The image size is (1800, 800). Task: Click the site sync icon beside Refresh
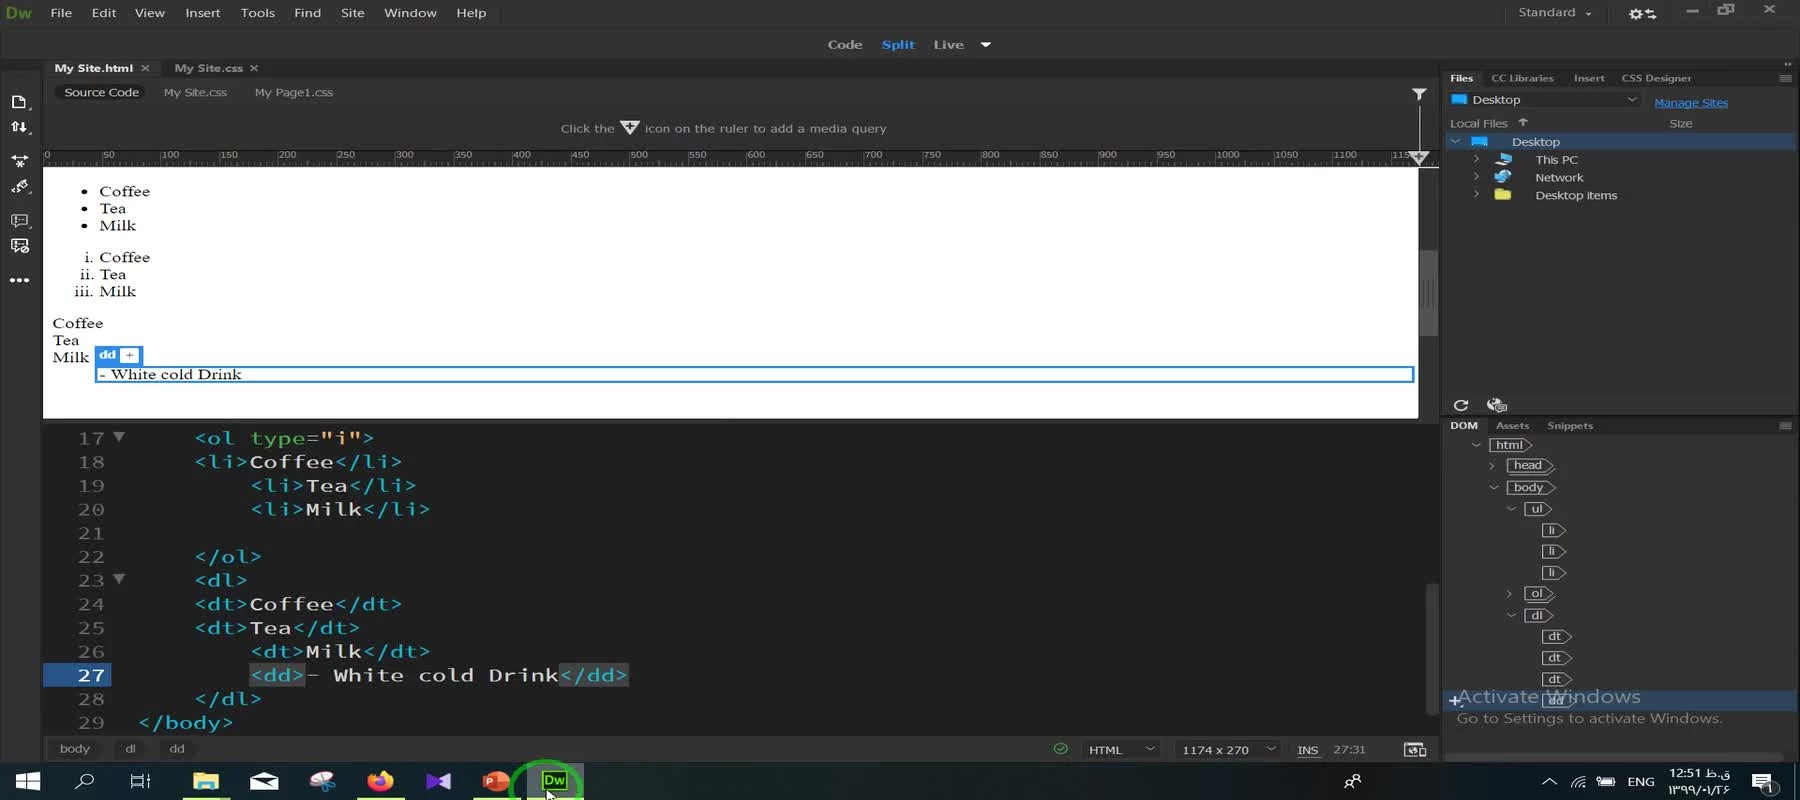(x=1496, y=405)
